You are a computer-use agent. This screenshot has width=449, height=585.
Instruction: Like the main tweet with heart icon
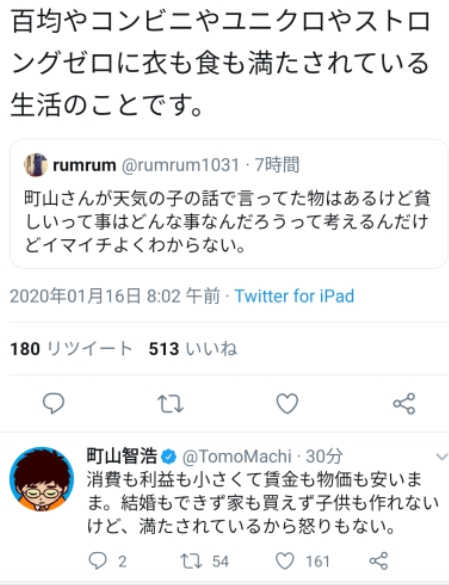click(287, 404)
